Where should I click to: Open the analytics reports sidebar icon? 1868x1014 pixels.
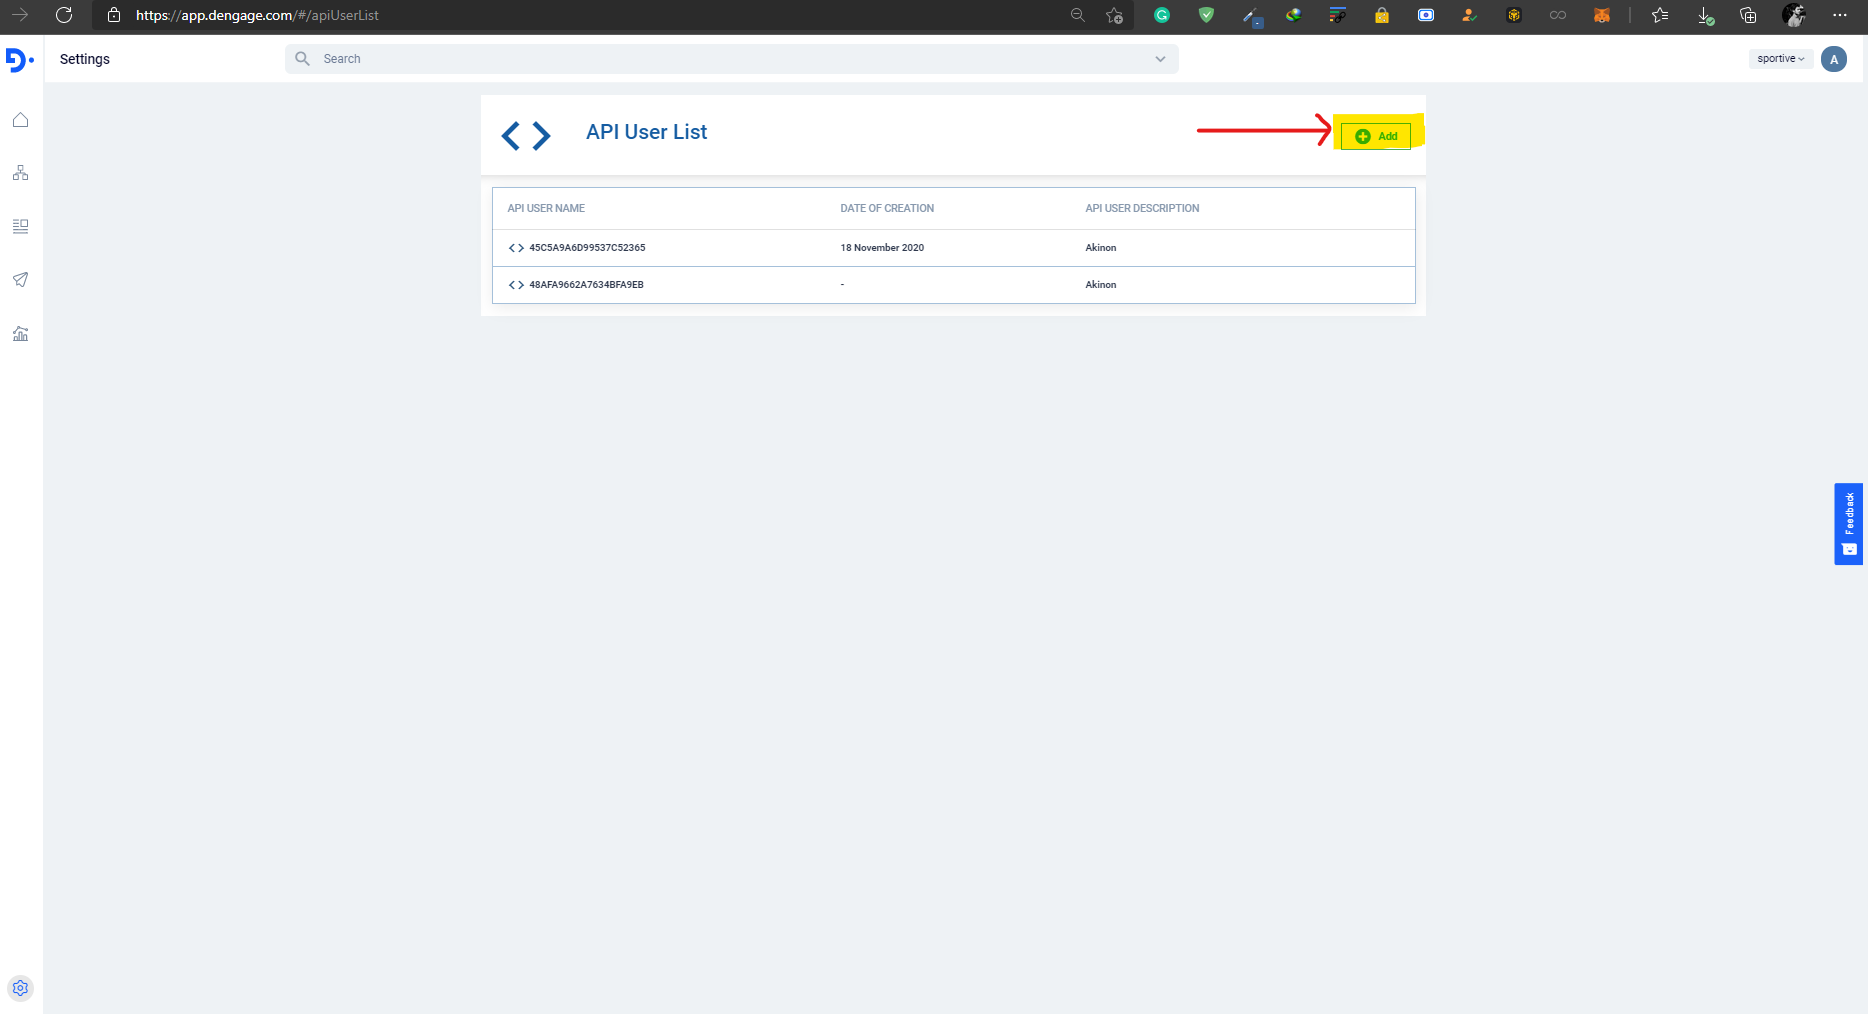[20, 334]
